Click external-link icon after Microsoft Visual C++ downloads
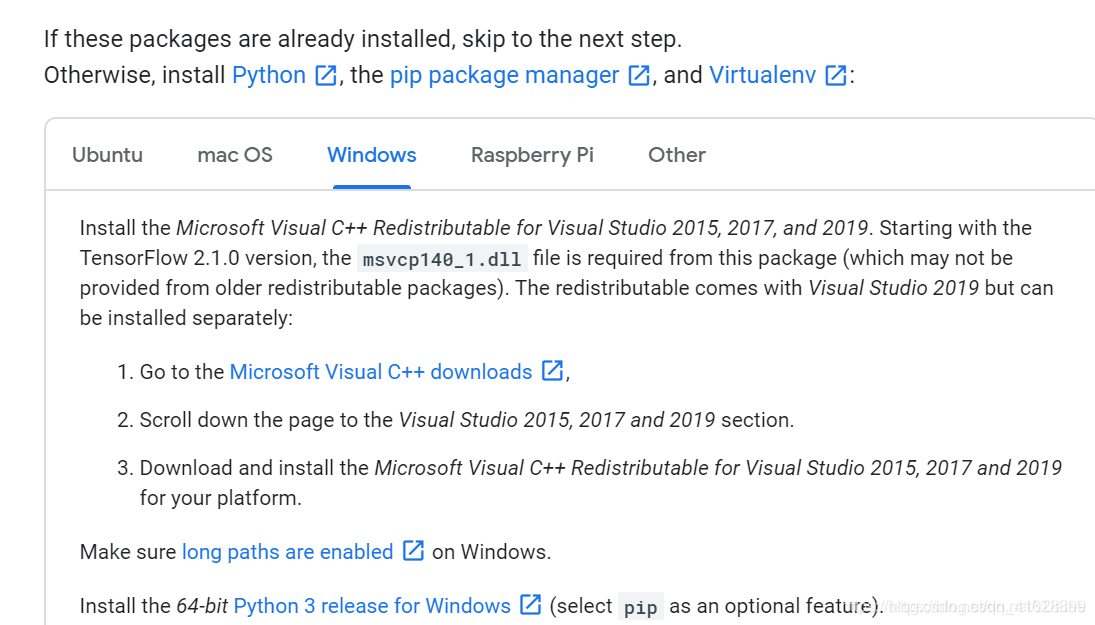 click(x=552, y=371)
